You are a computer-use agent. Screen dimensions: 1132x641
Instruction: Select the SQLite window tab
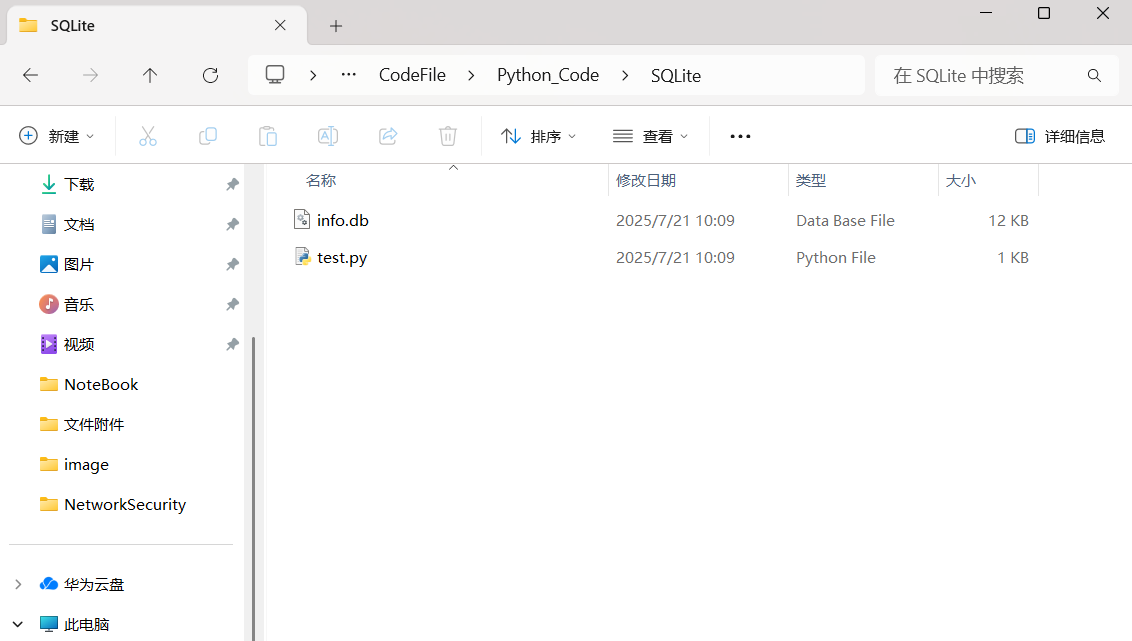point(157,25)
